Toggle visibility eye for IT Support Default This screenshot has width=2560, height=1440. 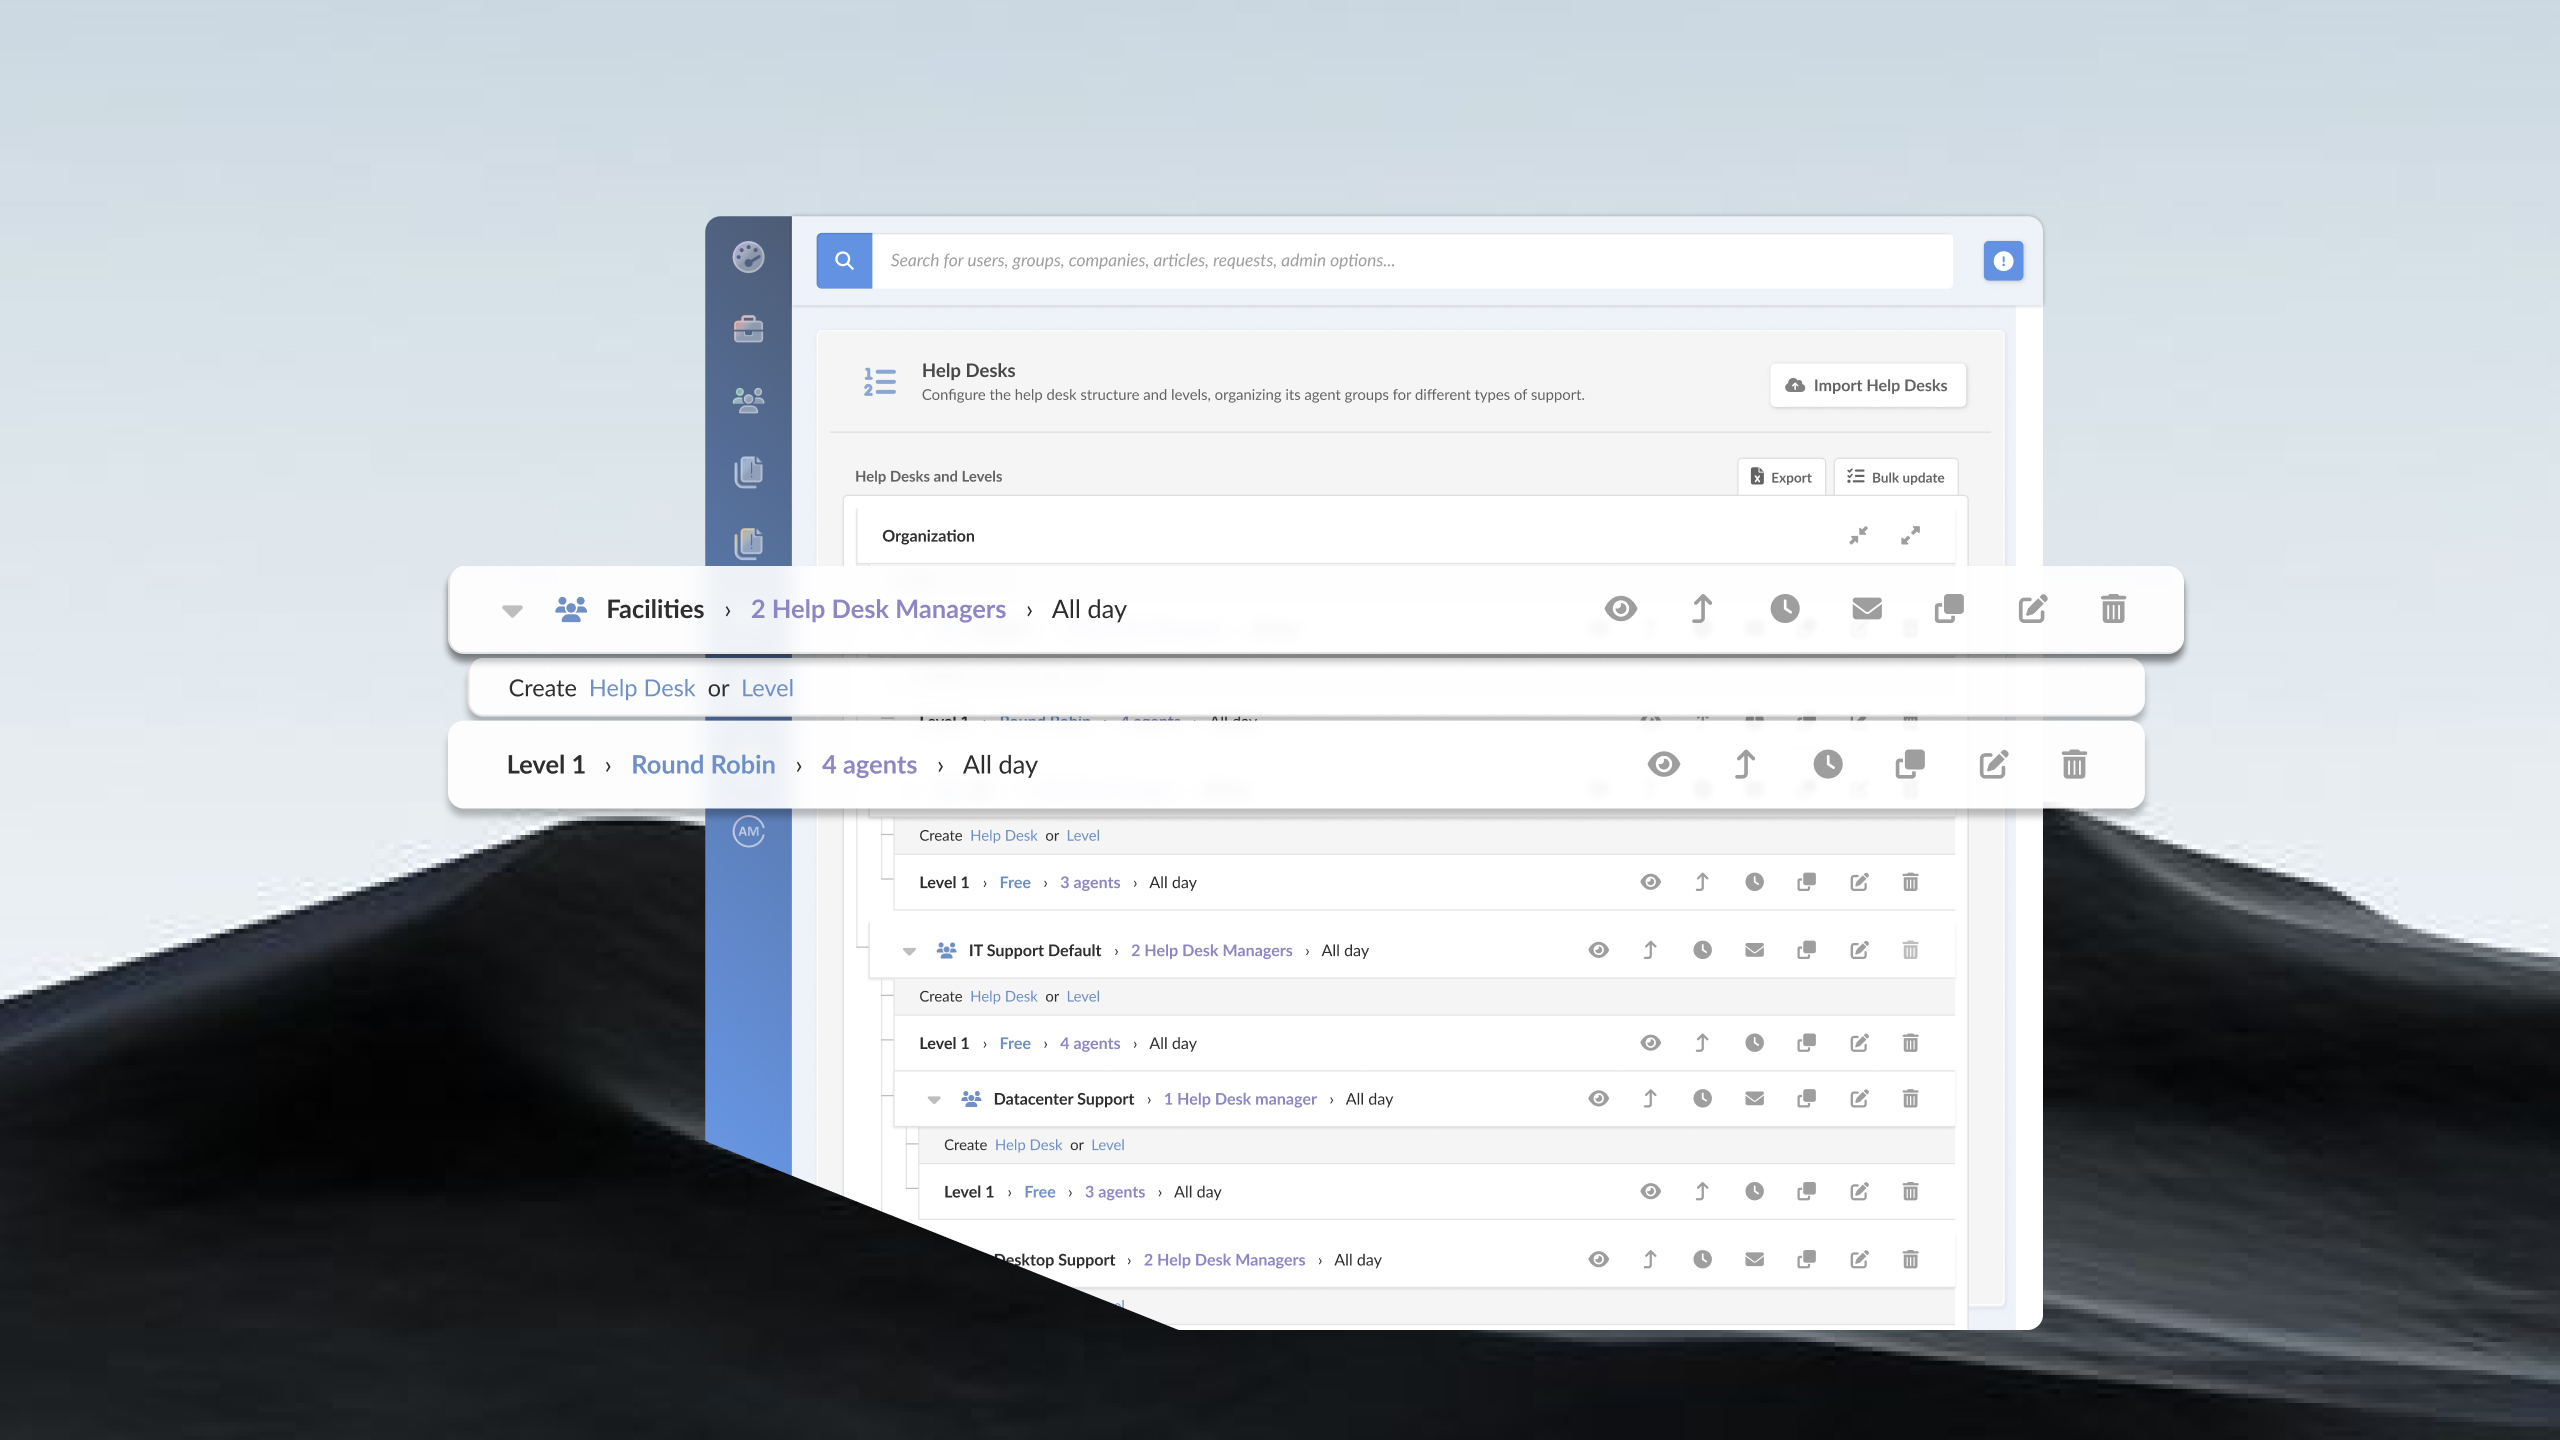tap(1598, 950)
